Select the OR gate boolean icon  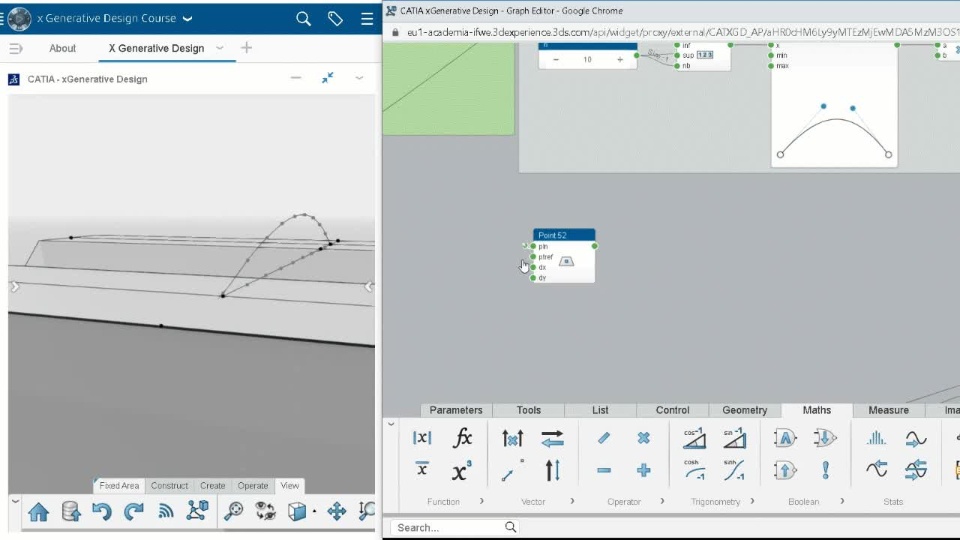pos(825,438)
